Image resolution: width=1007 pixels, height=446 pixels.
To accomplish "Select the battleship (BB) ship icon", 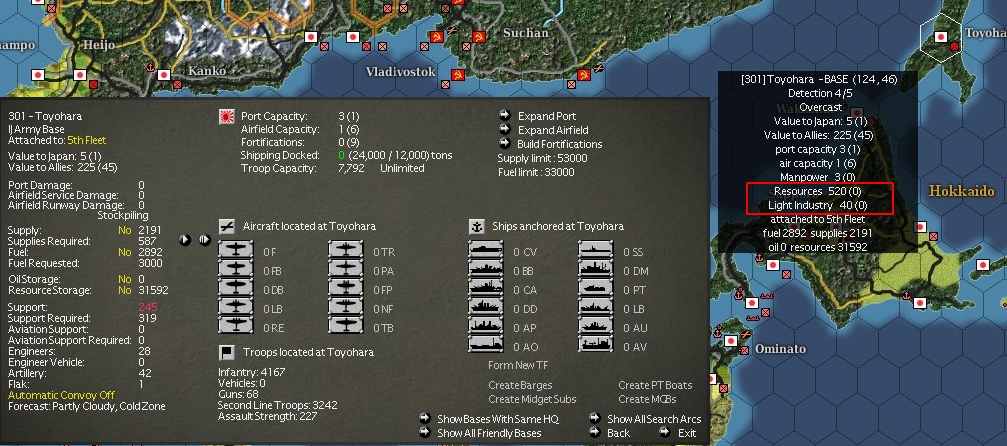I will pos(486,270).
